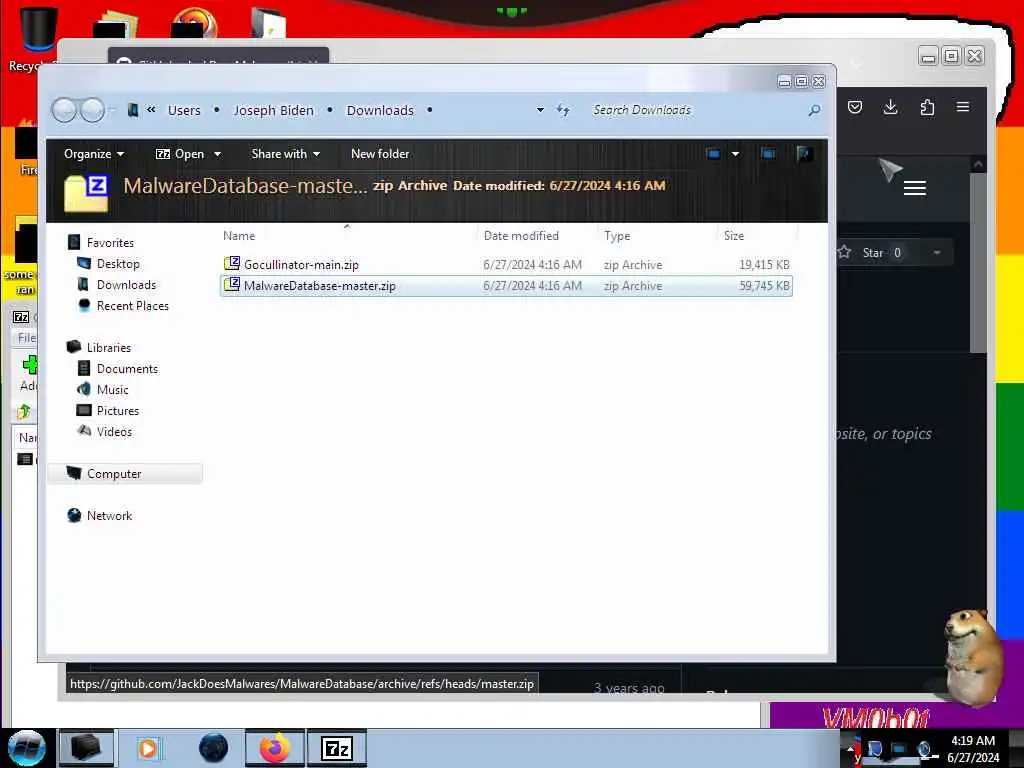This screenshot has height=768, width=1024.
Task: Select the Gocullinator-main.zip file icon
Action: tap(232, 264)
